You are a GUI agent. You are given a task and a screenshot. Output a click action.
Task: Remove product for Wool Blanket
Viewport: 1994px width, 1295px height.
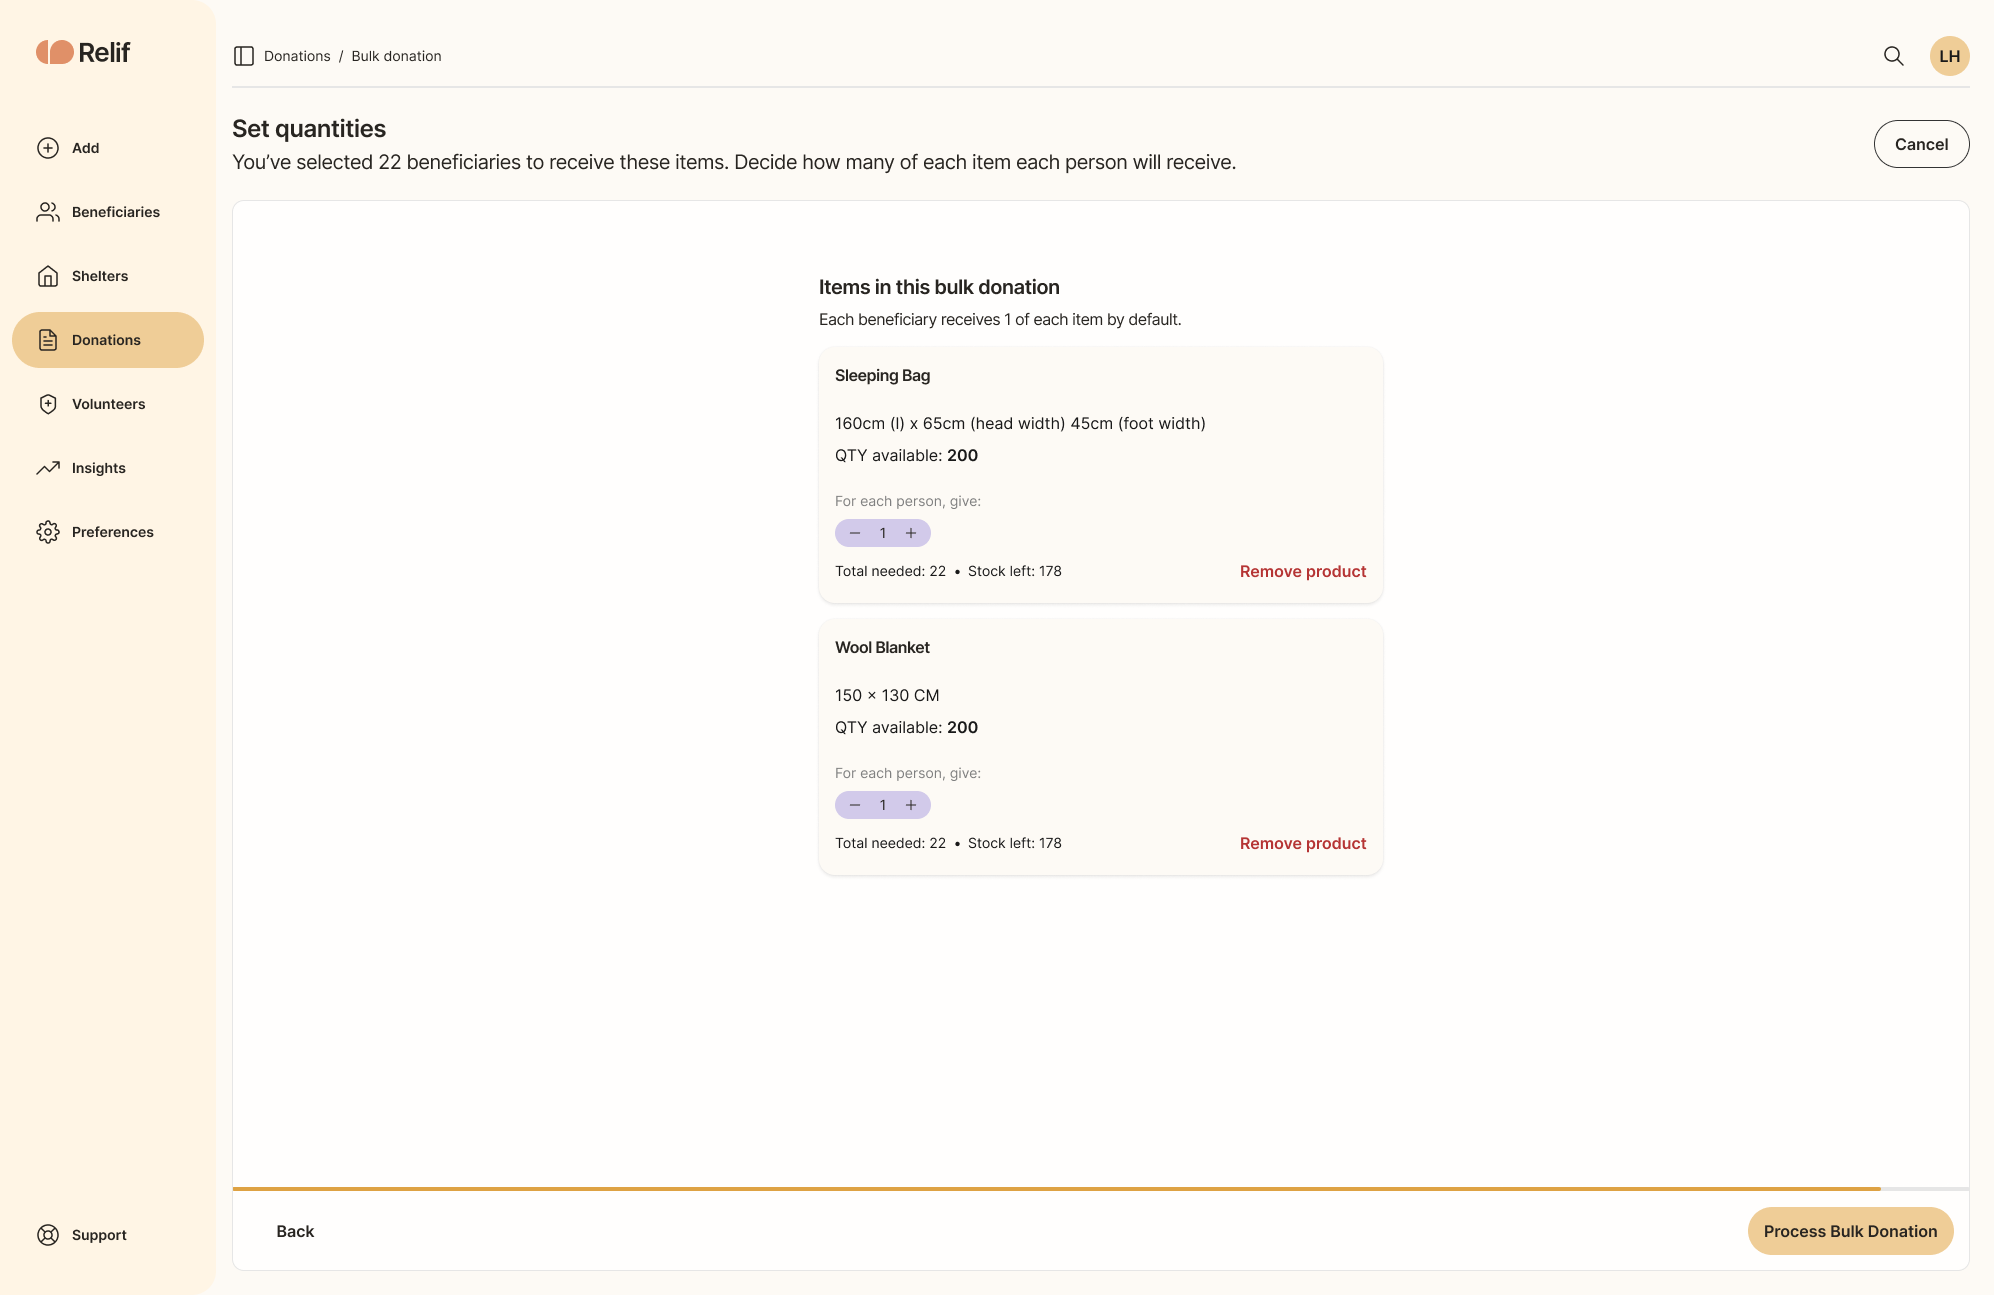click(1303, 843)
